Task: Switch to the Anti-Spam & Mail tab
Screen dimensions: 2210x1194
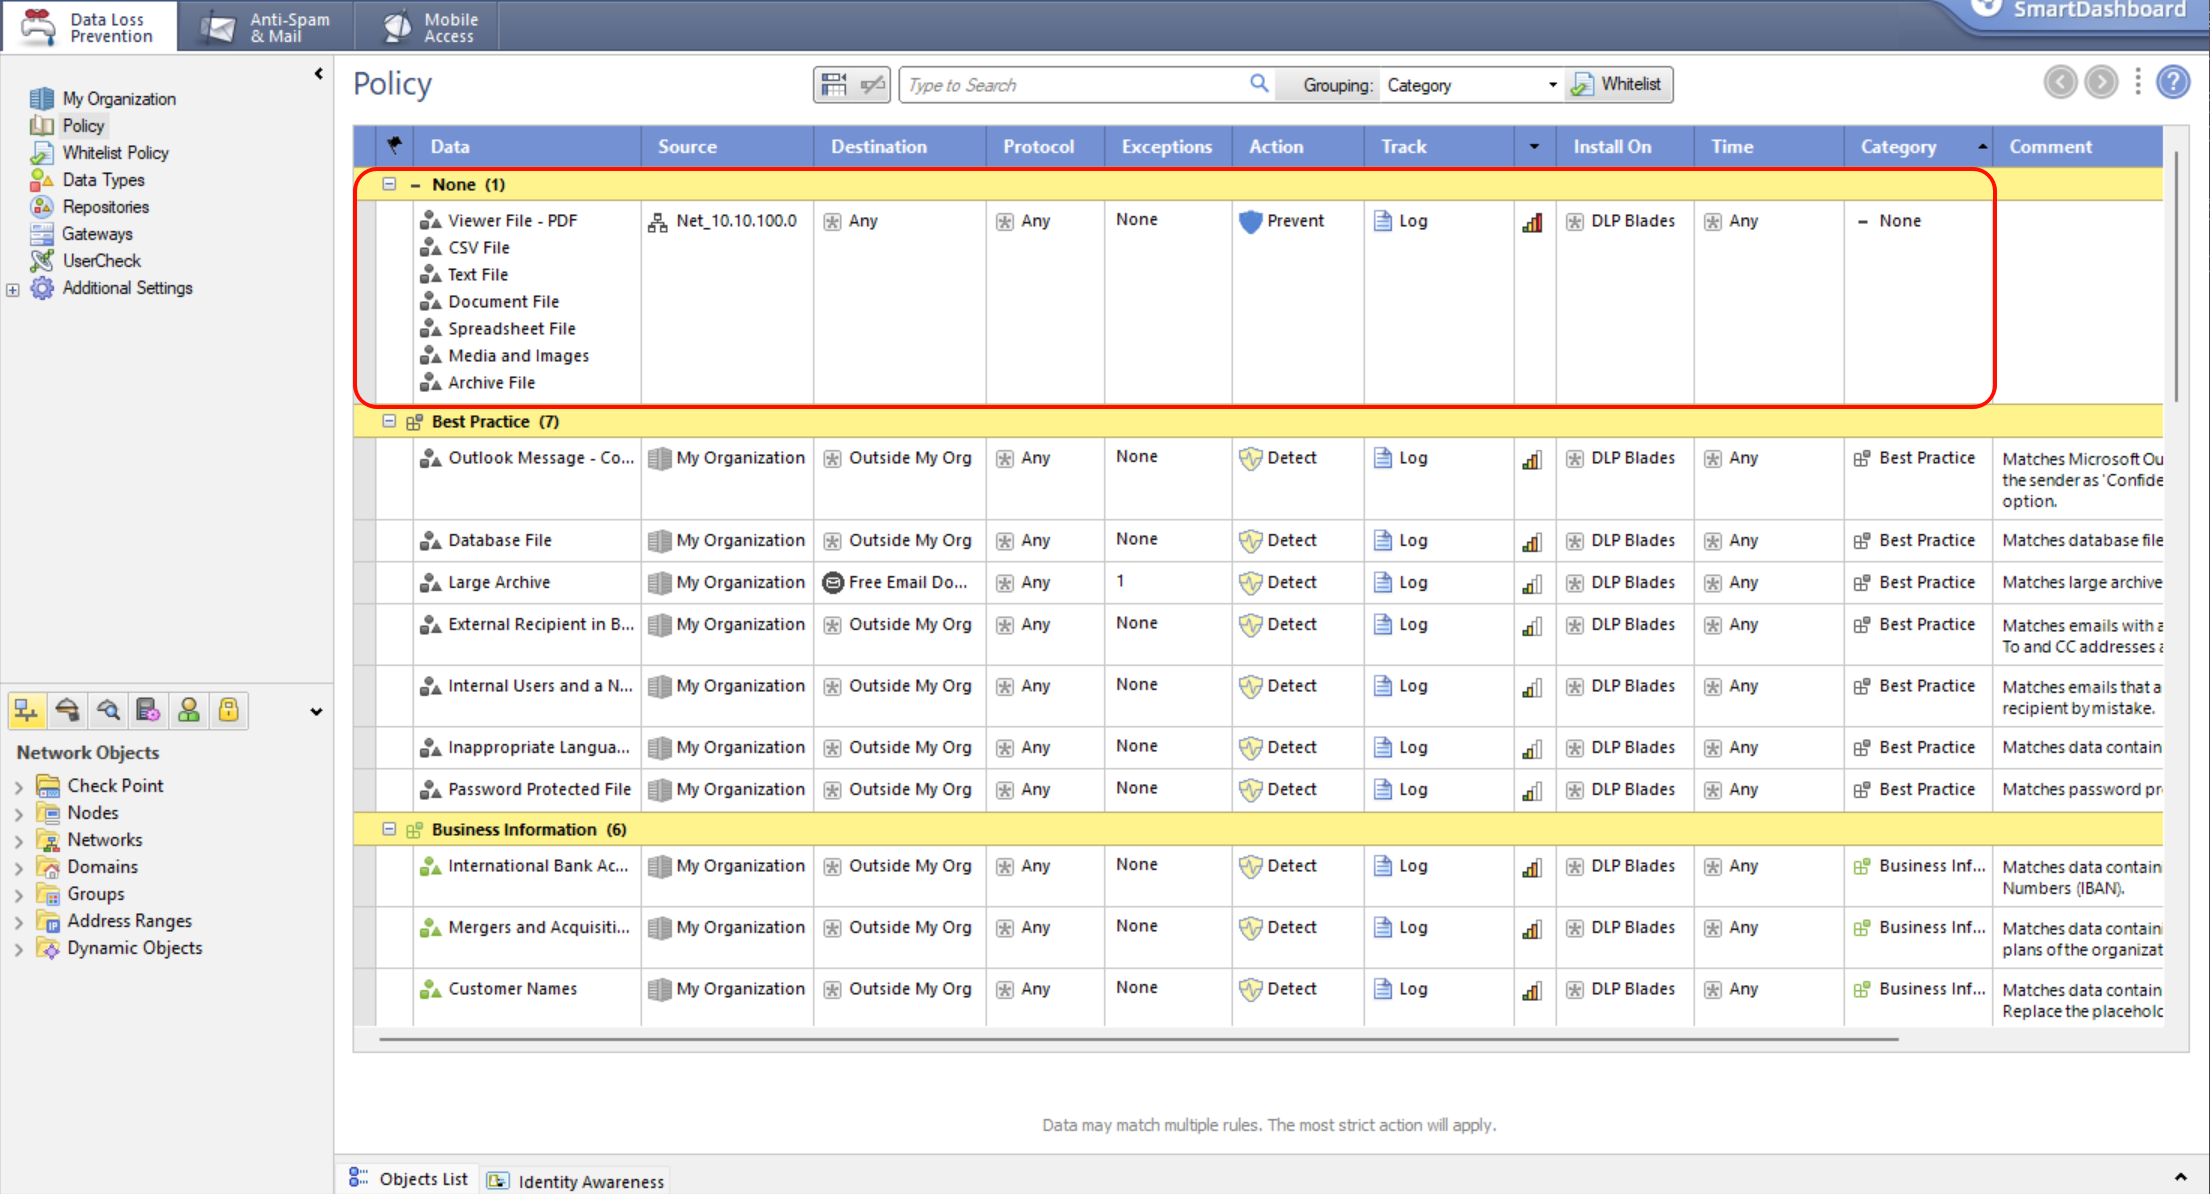Action: 266,27
